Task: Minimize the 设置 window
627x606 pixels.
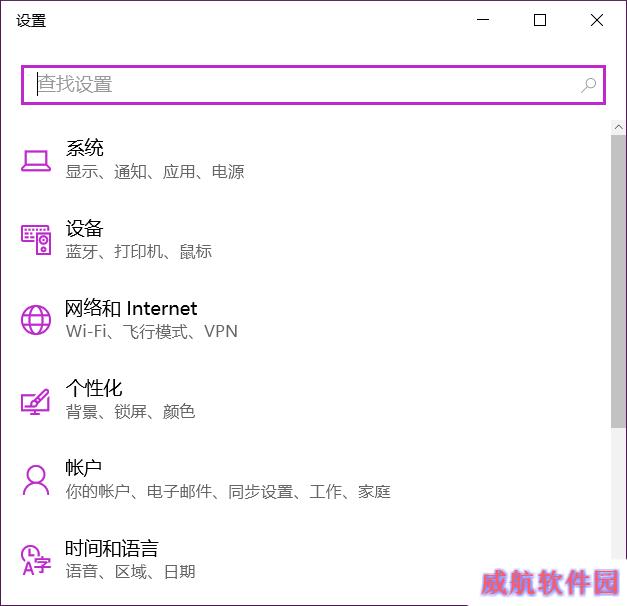Action: click(483, 20)
